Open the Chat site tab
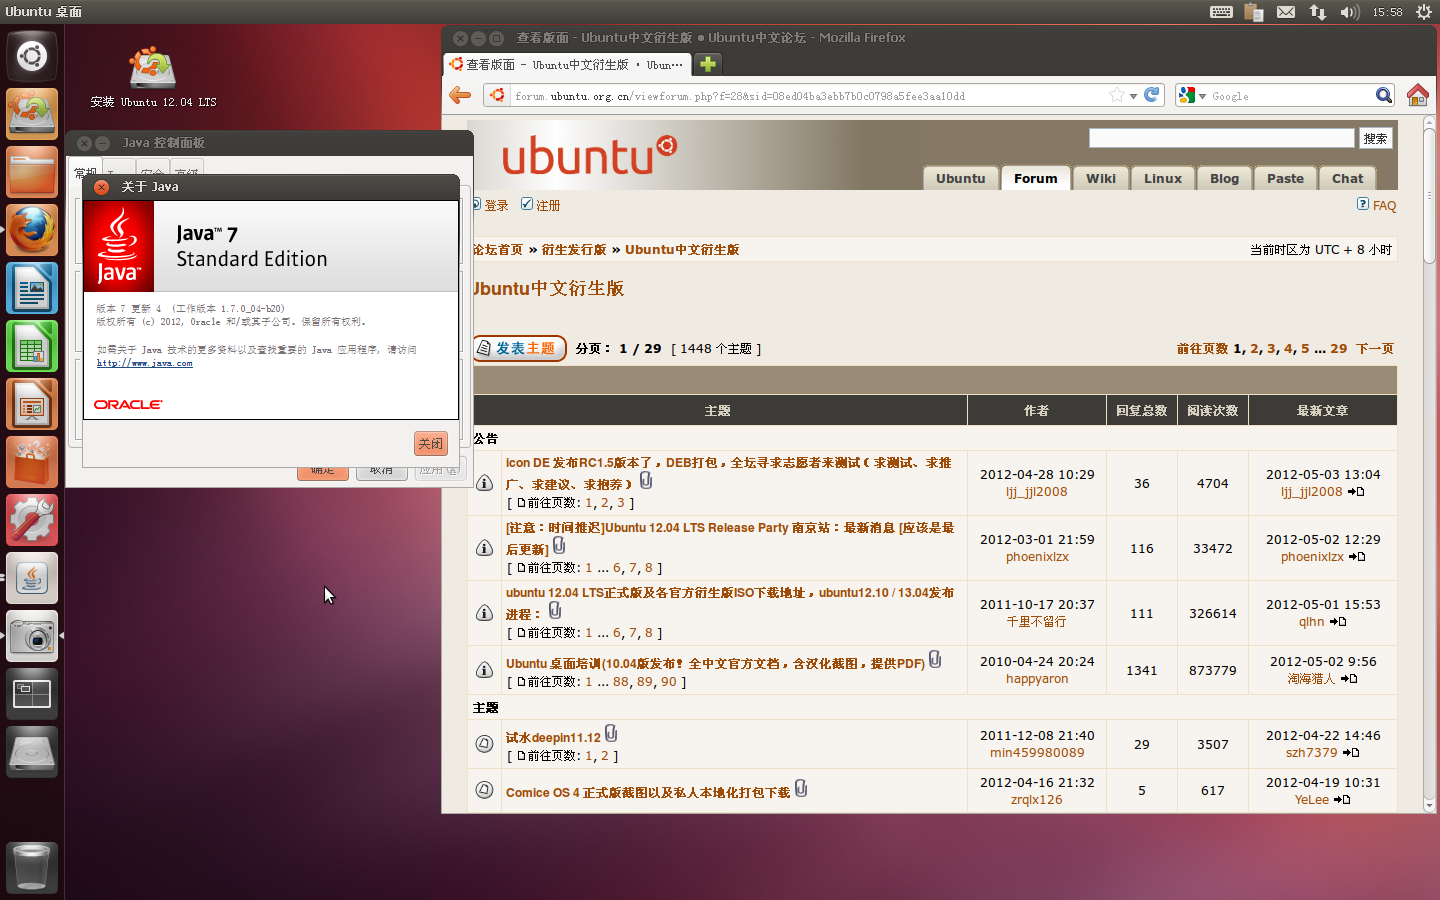Image resolution: width=1440 pixels, height=900 pixels. pos(1347,178)
